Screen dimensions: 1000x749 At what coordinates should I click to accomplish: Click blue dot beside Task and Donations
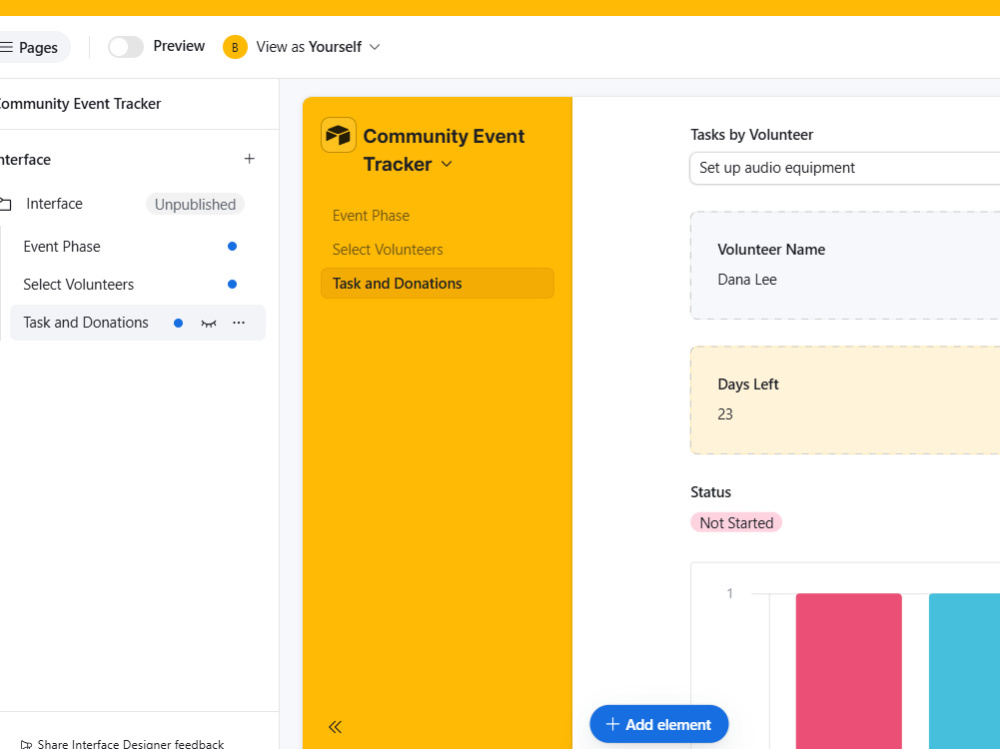179,323
